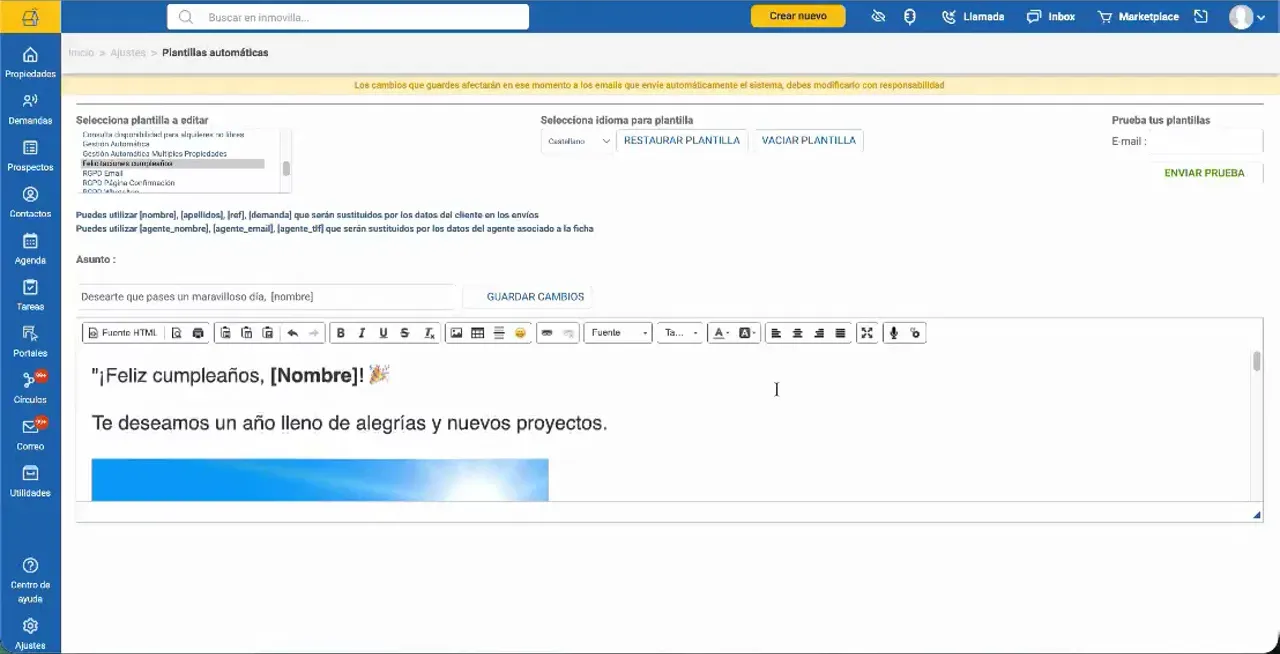1280x654 pixels.
Task: Open the Tamaño font size dropdown
Action: (681, 333)
